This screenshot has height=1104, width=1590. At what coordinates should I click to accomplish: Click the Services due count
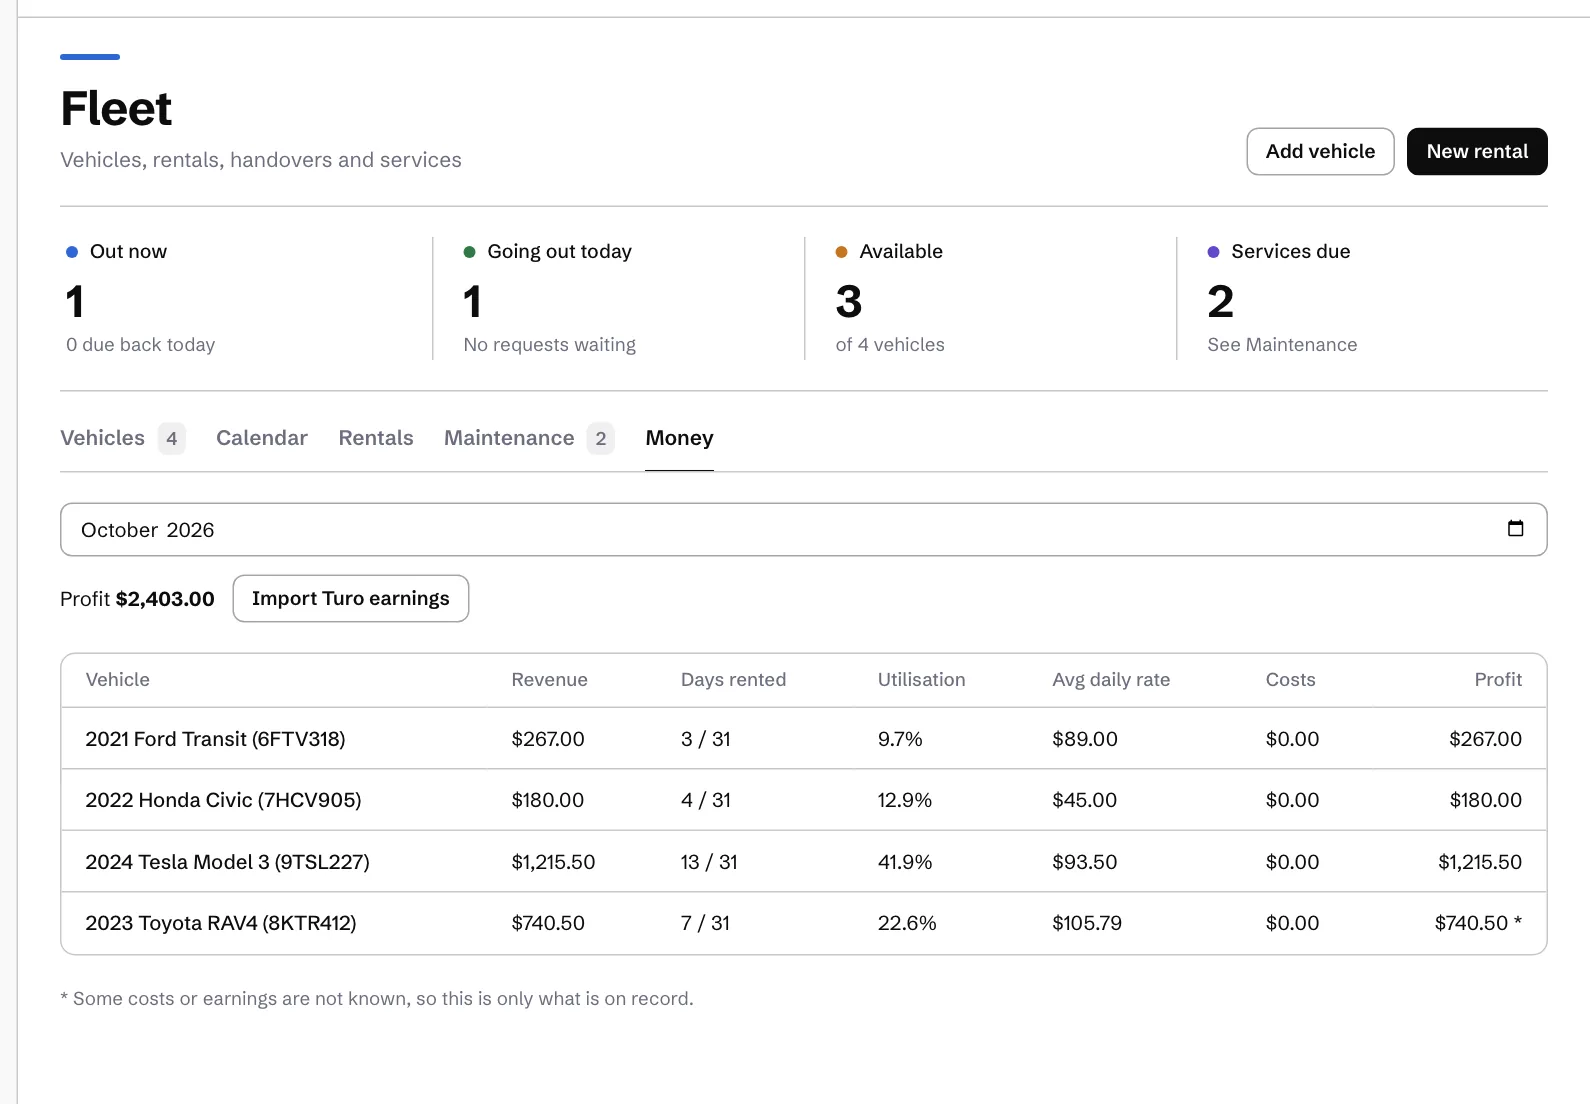pyautogui.click(x=1220, y=302)
